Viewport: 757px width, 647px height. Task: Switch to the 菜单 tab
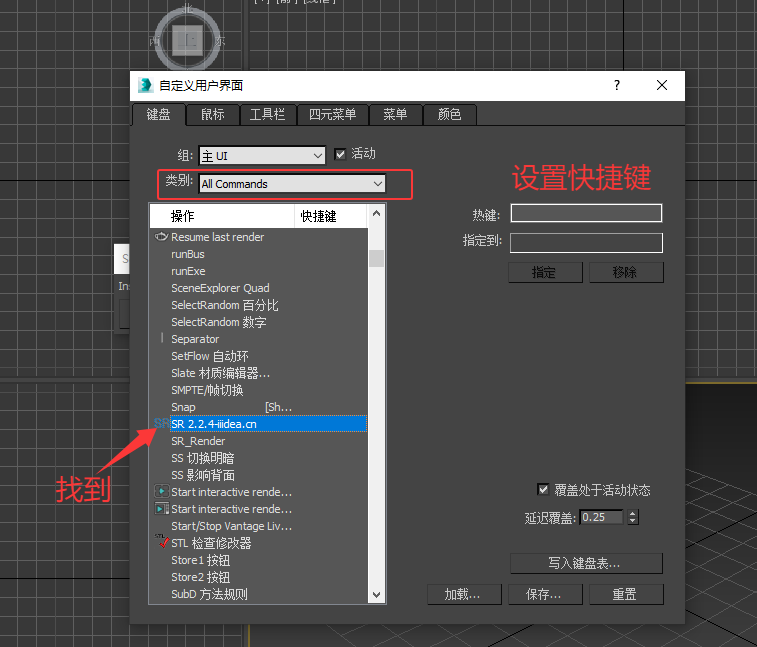395,114
